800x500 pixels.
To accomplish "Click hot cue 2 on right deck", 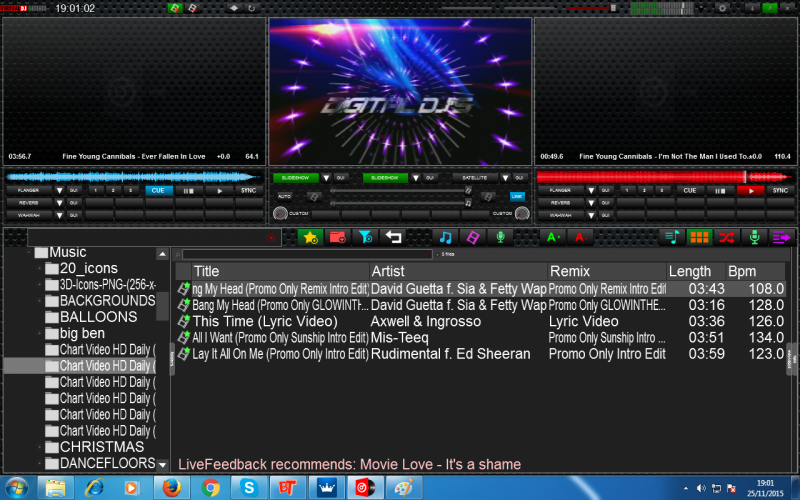I will point(644,190).
